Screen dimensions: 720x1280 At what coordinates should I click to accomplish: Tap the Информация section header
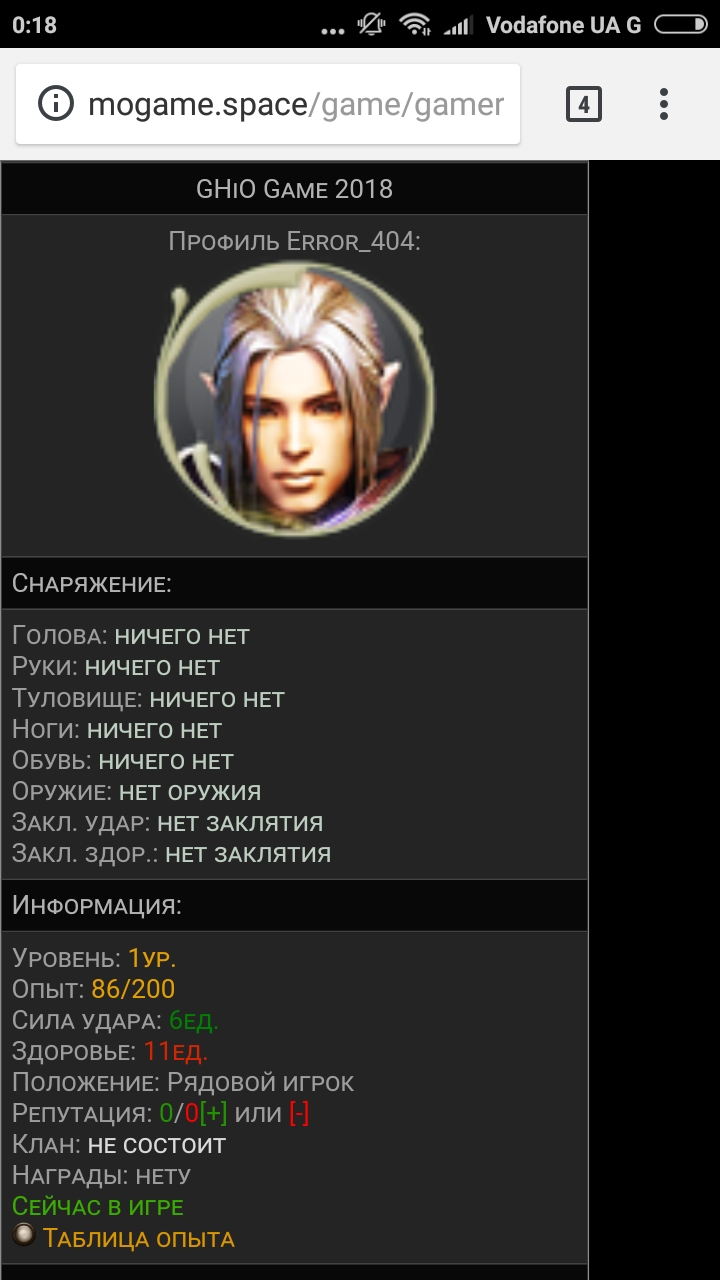pyautogui.click(x=294, y=906)
